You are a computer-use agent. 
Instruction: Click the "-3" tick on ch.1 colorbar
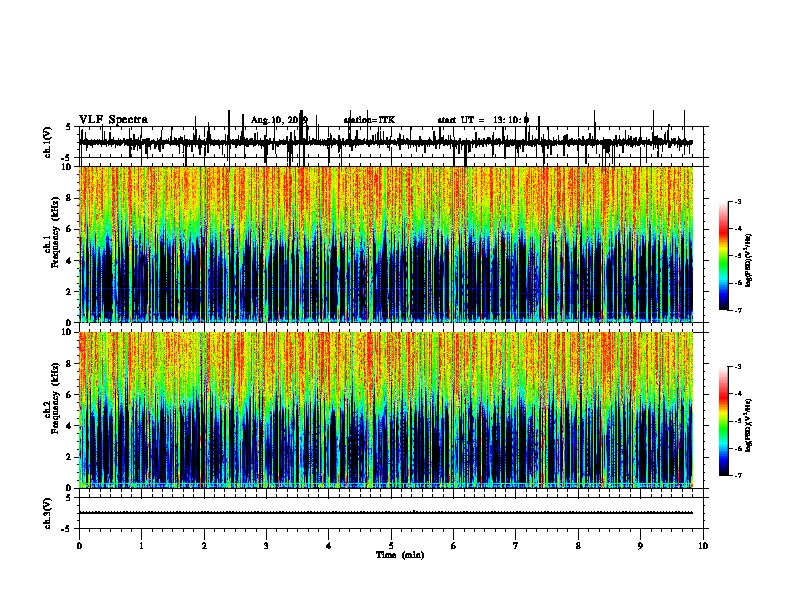point(738,201)
